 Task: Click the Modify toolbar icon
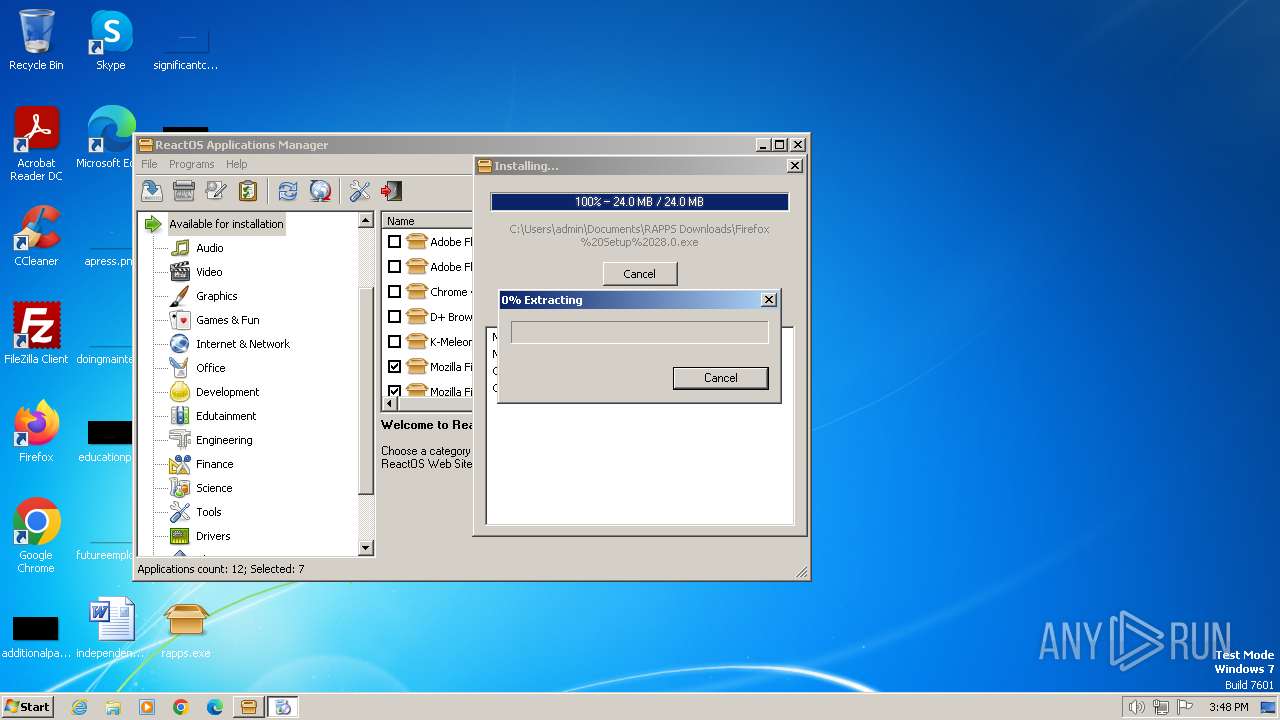pos(216,191)
